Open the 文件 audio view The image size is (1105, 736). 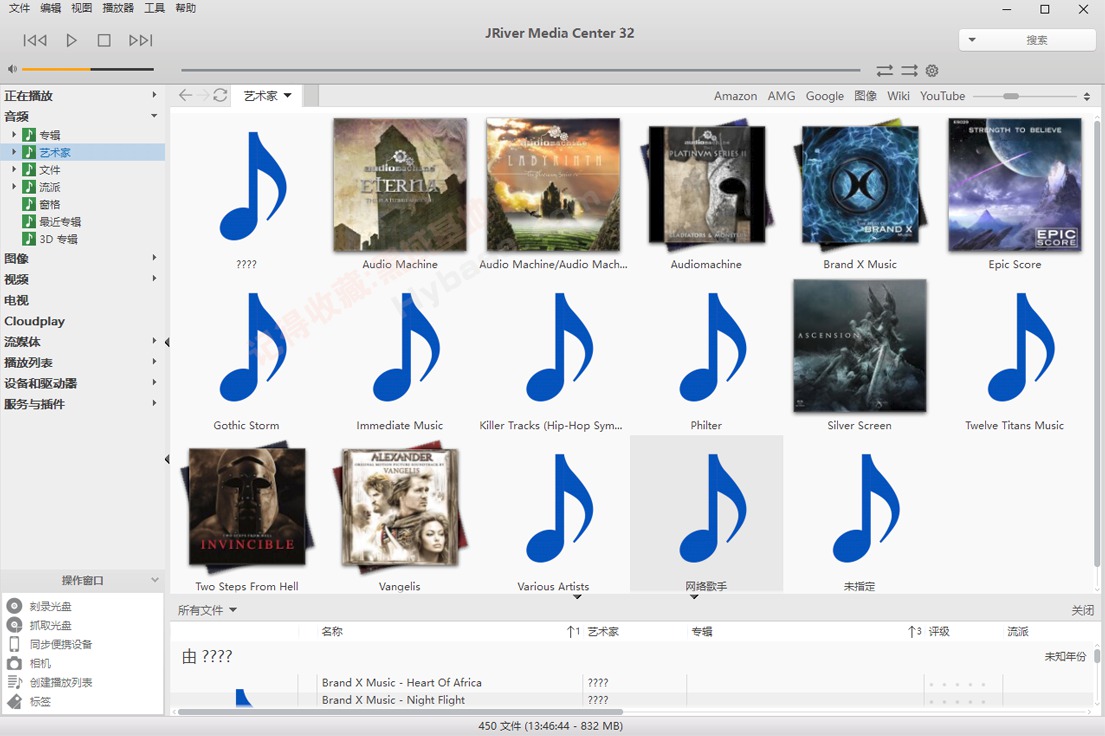coord(49,169)
